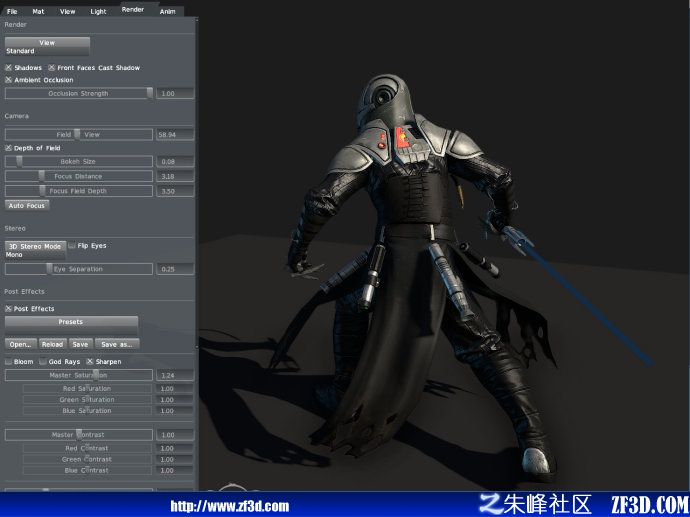Click the Master Contrast value field
The image size is (690, 517).
pos(175,435)
